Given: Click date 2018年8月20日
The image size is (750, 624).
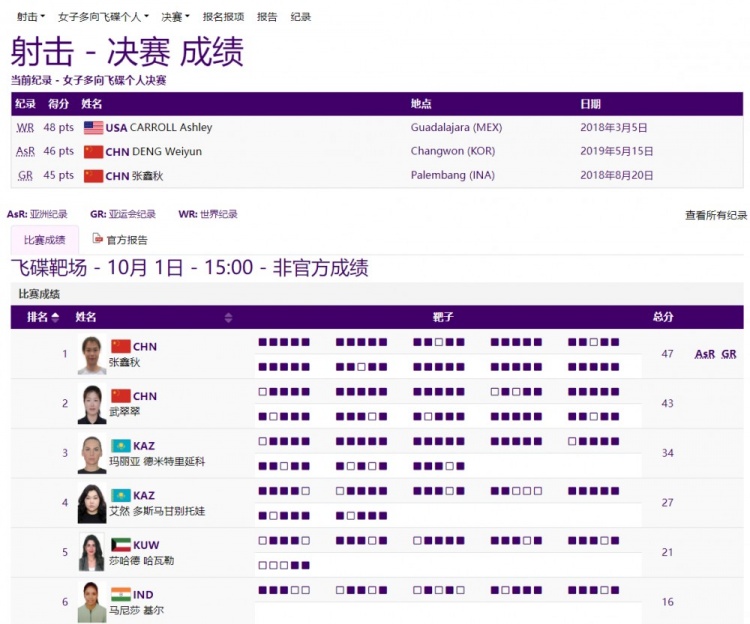Looking at the screenshot, I should coord(617,175).
